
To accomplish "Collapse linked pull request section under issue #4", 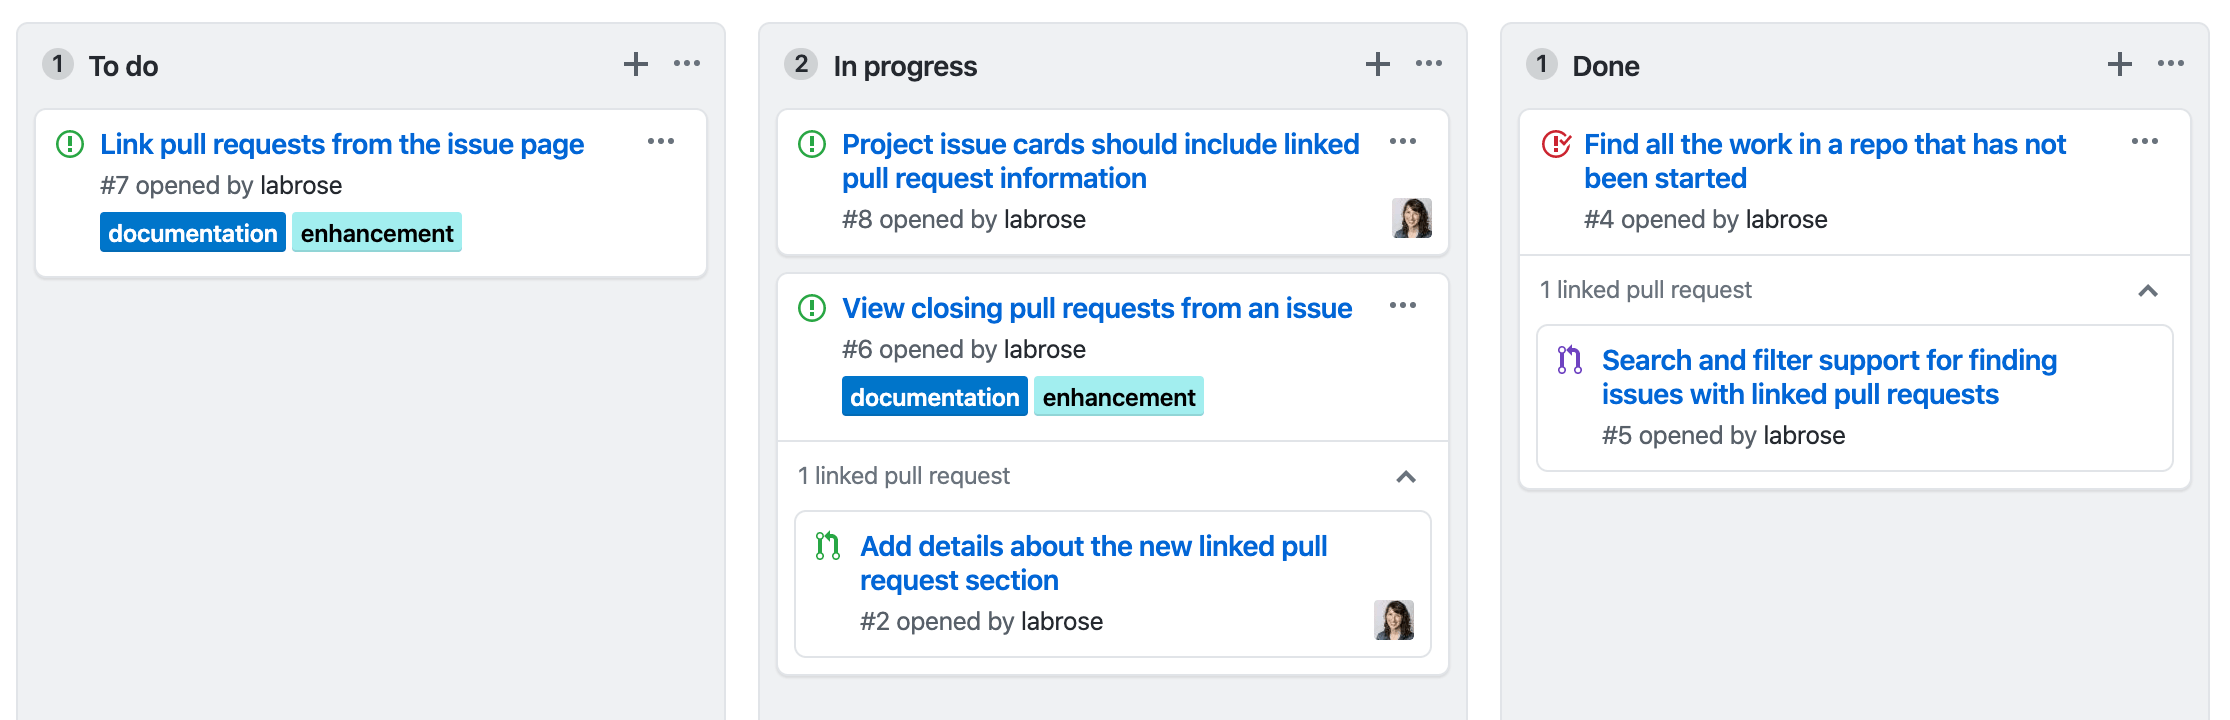I will pos(2148,291).
